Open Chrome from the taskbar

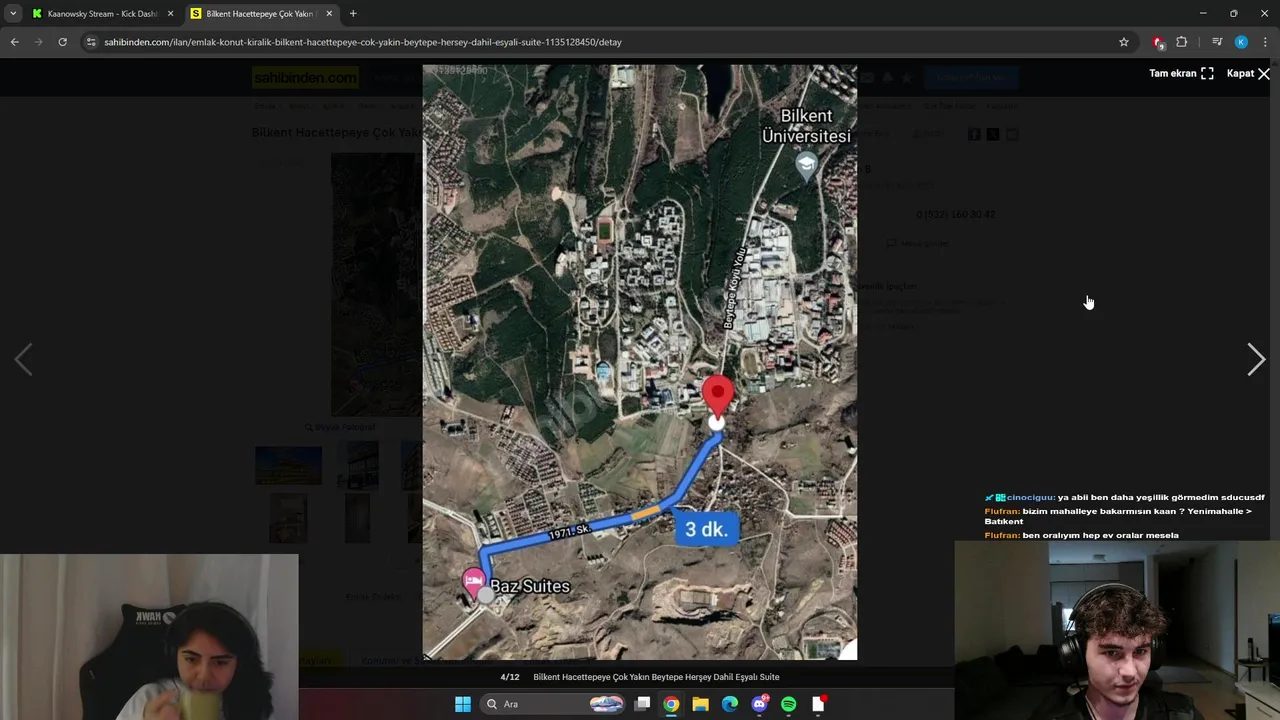click(x=671, y=704)
